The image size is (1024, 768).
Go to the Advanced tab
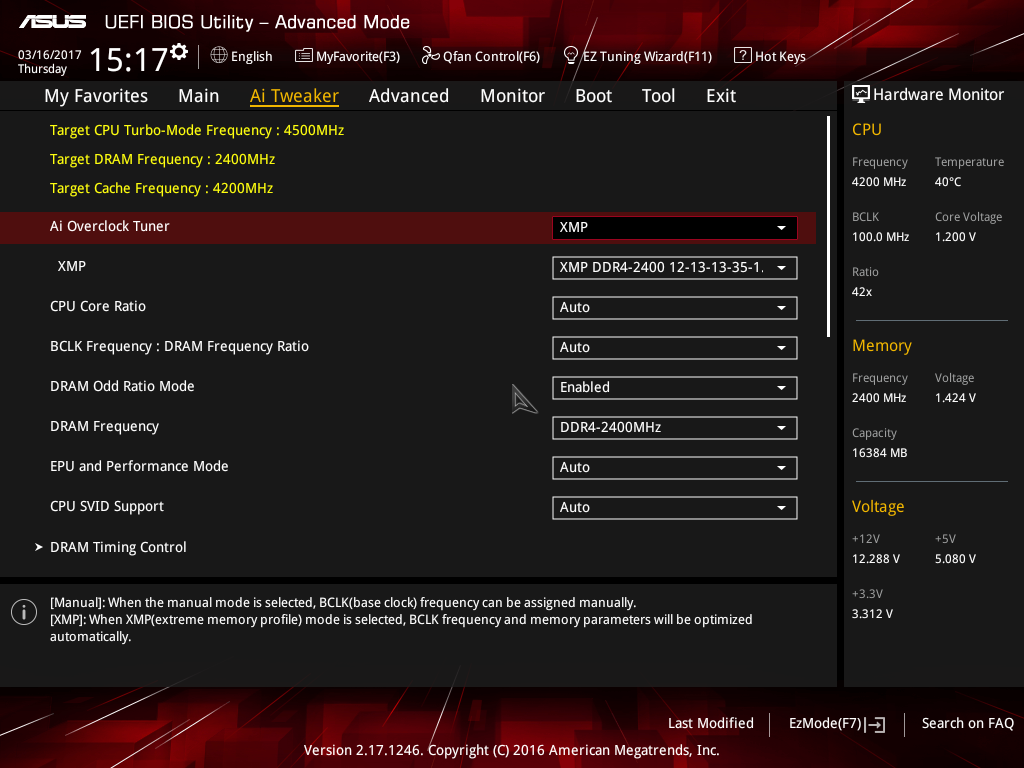[x=409, y=96]
